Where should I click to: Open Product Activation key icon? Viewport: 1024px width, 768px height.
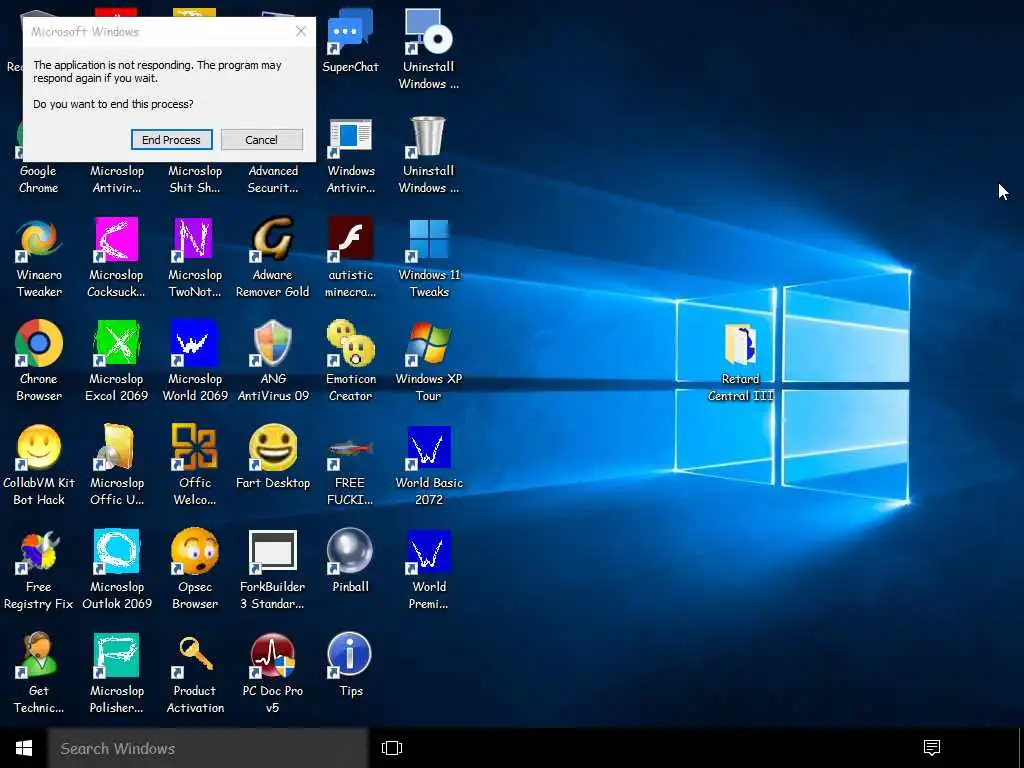click(195, 673)
